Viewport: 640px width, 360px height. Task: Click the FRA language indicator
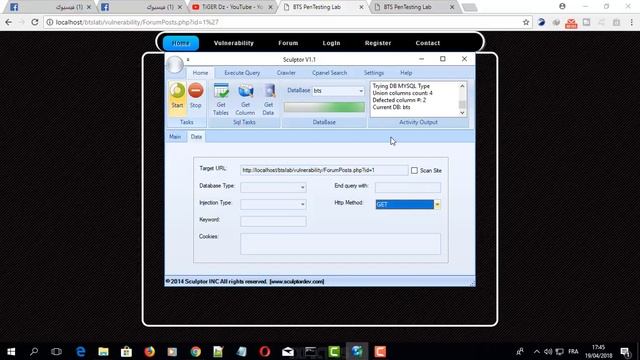[x=573, y=351]
